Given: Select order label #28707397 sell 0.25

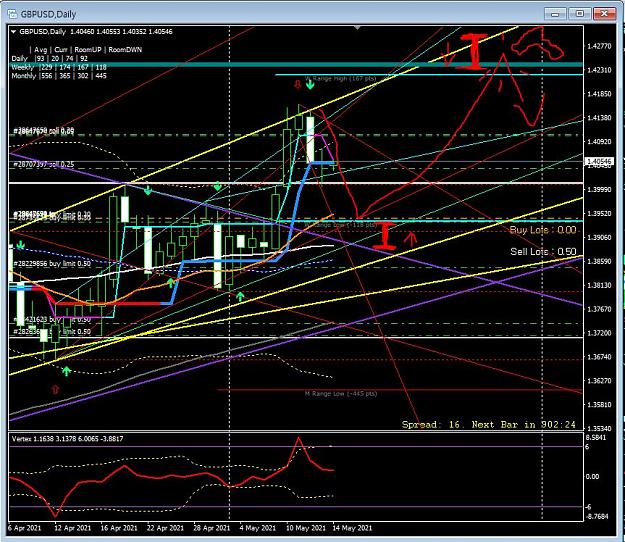Looking at the screenshot, I should [x=44, y=164].
